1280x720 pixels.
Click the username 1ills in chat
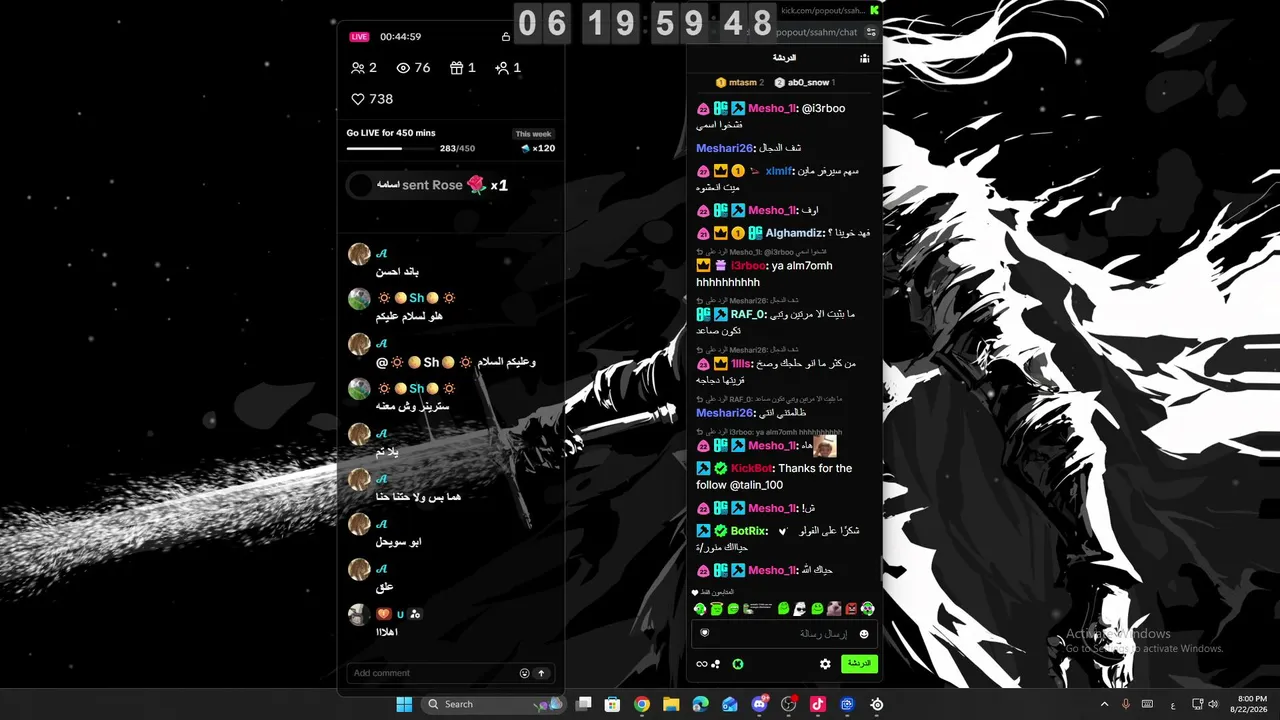click(741, 364)
